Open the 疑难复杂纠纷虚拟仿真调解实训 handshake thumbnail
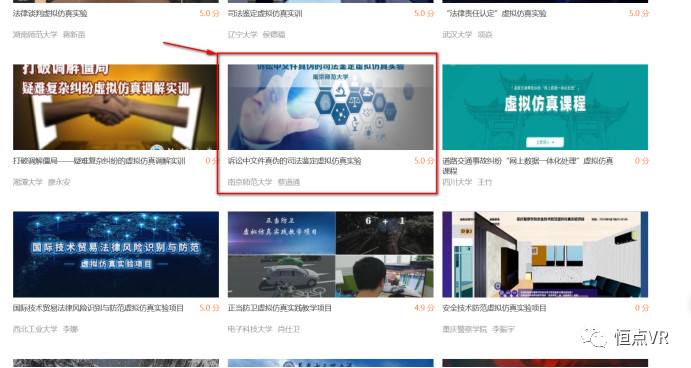The width and height of the screenshot is (691, 368). coord(115,107)
